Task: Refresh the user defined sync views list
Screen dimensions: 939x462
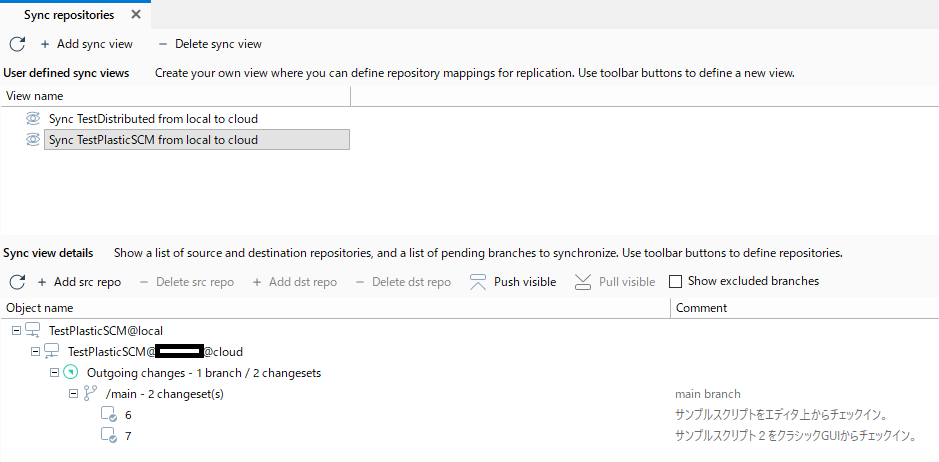Action: [17, 44]
